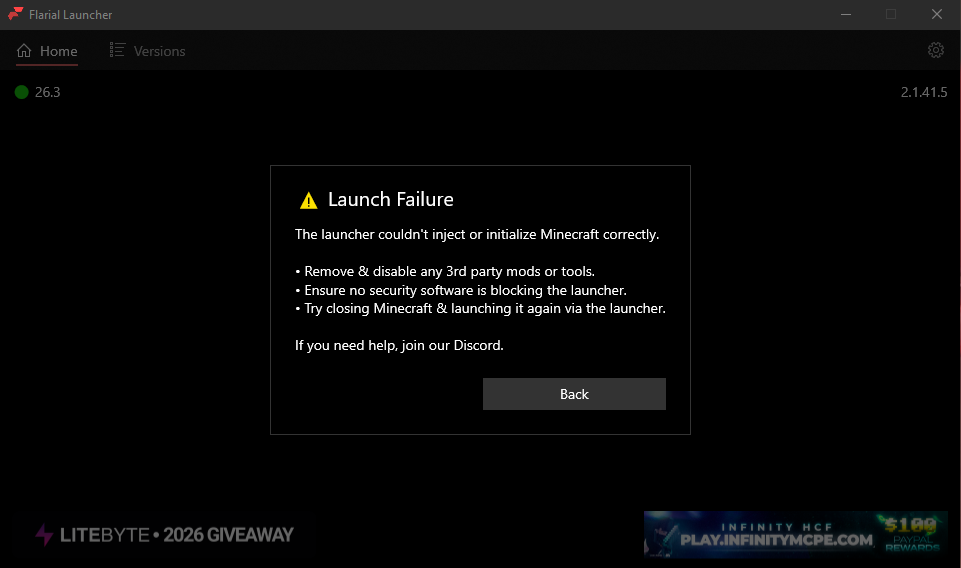
Task: Open settings via the gear icon
Action: point(935,50)
